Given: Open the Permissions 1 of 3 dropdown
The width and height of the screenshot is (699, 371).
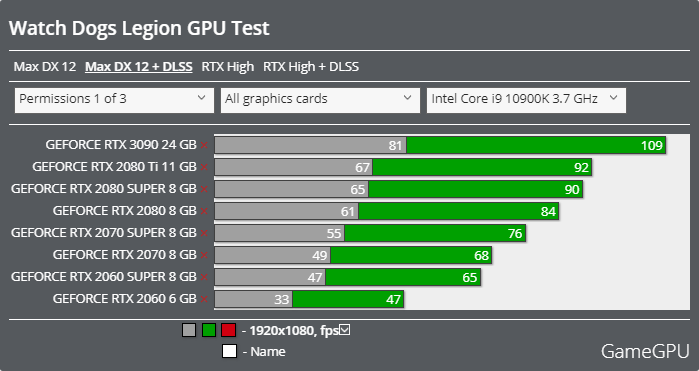Looking at the screenshot, I should (114, 100).
